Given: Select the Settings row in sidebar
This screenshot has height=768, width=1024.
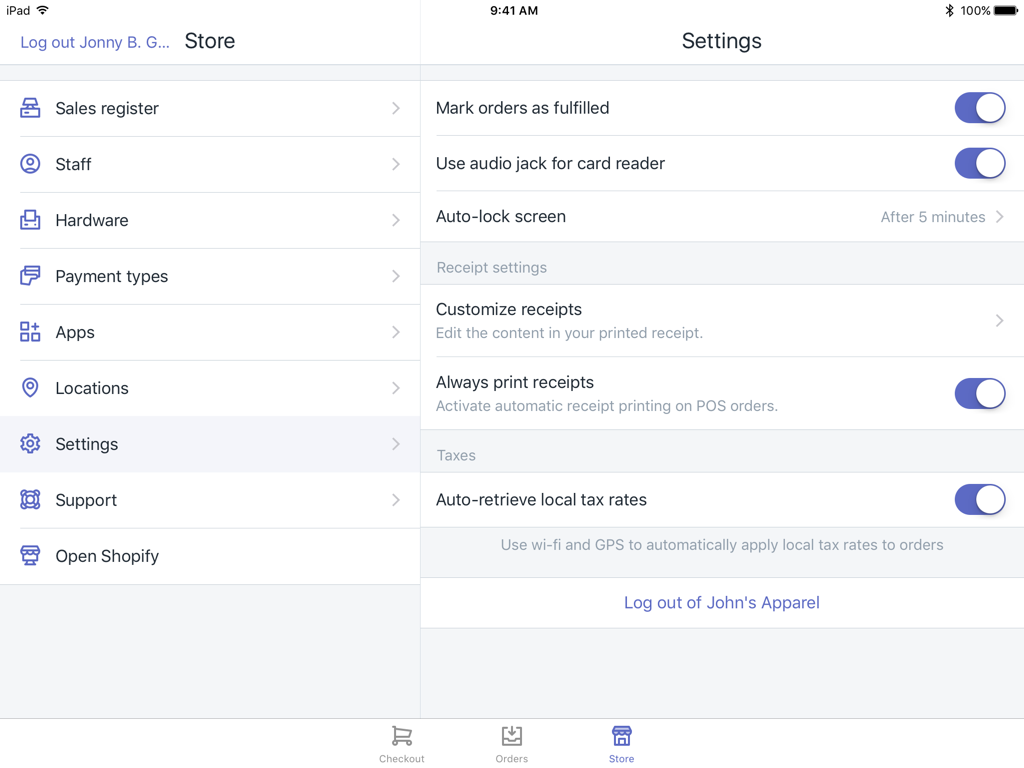Looking at the screenshot, I should point(210,444).
